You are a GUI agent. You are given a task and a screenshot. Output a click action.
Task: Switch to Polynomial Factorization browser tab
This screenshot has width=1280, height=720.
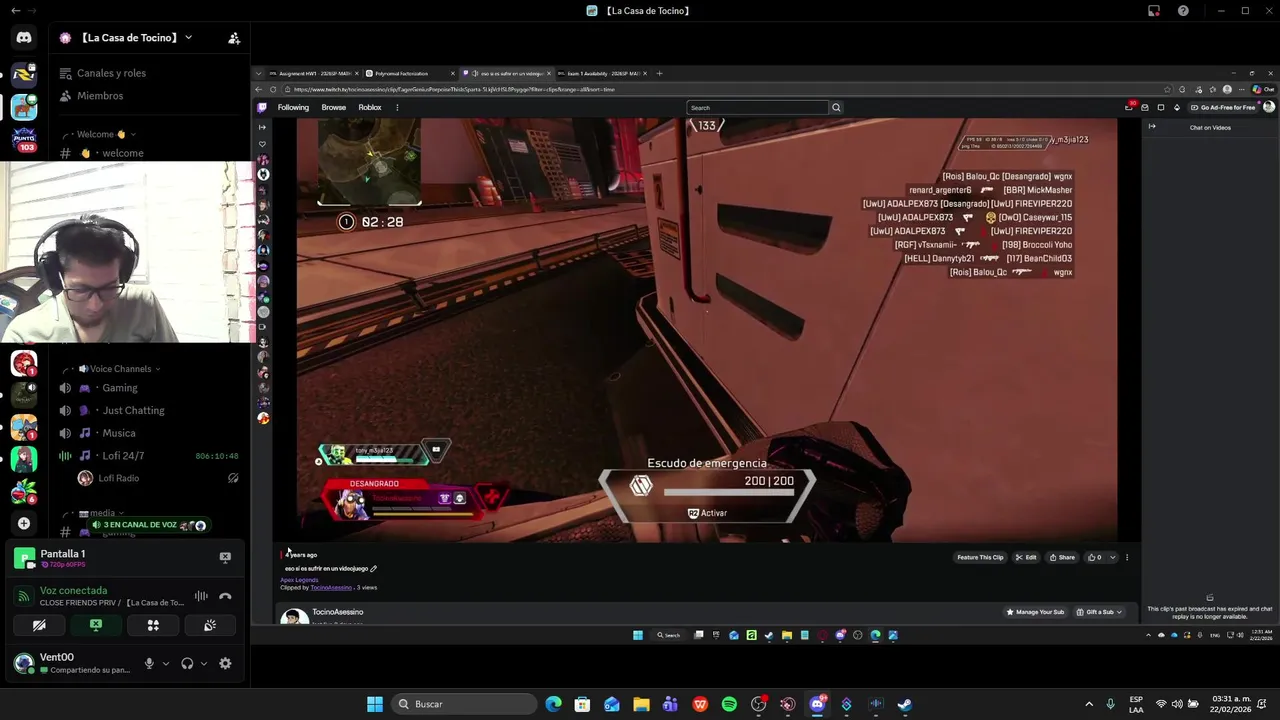(409, 74)
